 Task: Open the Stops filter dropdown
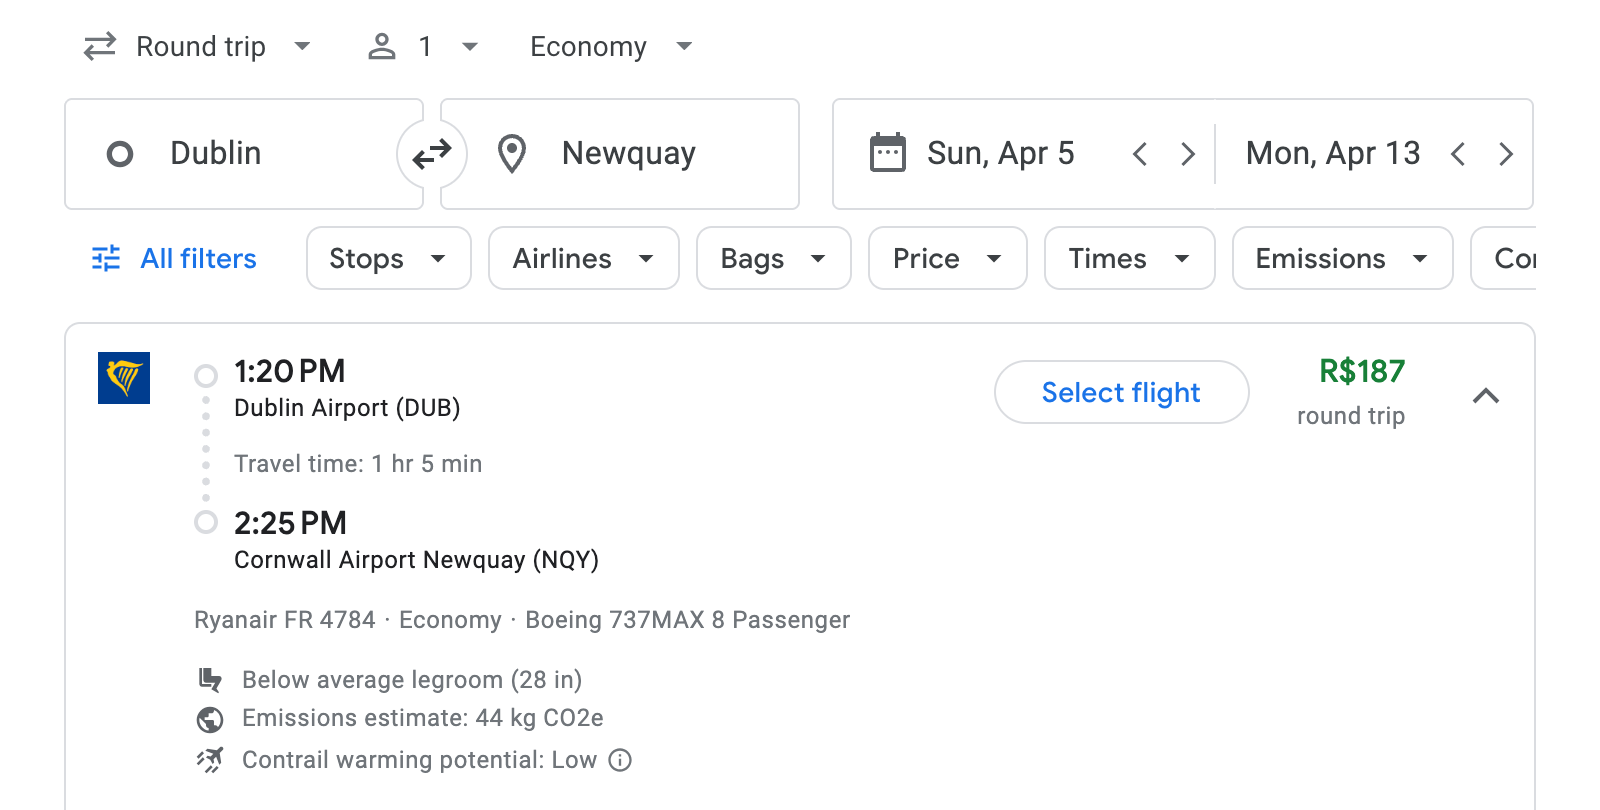point(388,258)
